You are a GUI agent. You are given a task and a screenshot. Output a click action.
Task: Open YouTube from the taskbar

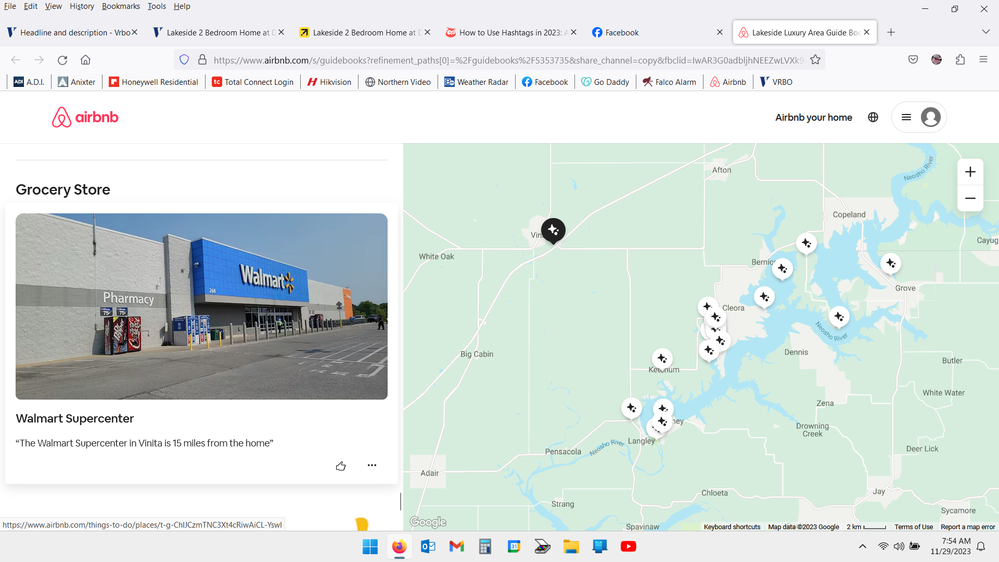point(628,547)
